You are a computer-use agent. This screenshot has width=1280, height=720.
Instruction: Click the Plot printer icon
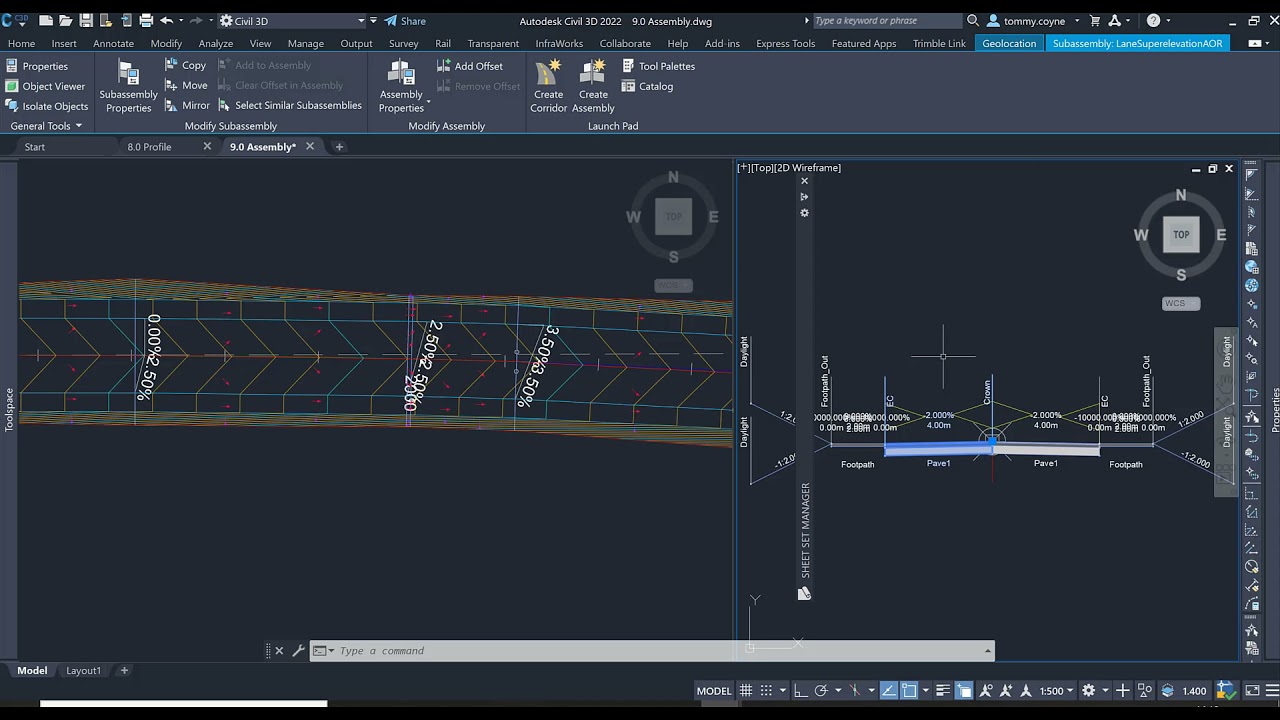(146, 20)
